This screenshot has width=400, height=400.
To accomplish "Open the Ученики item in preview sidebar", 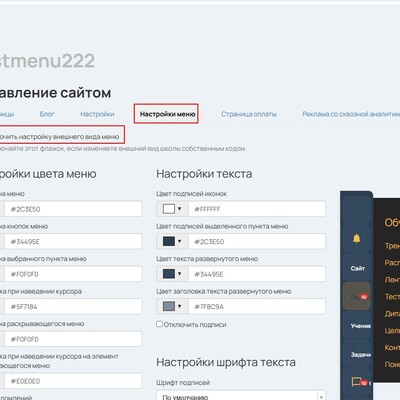I will tap(361, 326).
